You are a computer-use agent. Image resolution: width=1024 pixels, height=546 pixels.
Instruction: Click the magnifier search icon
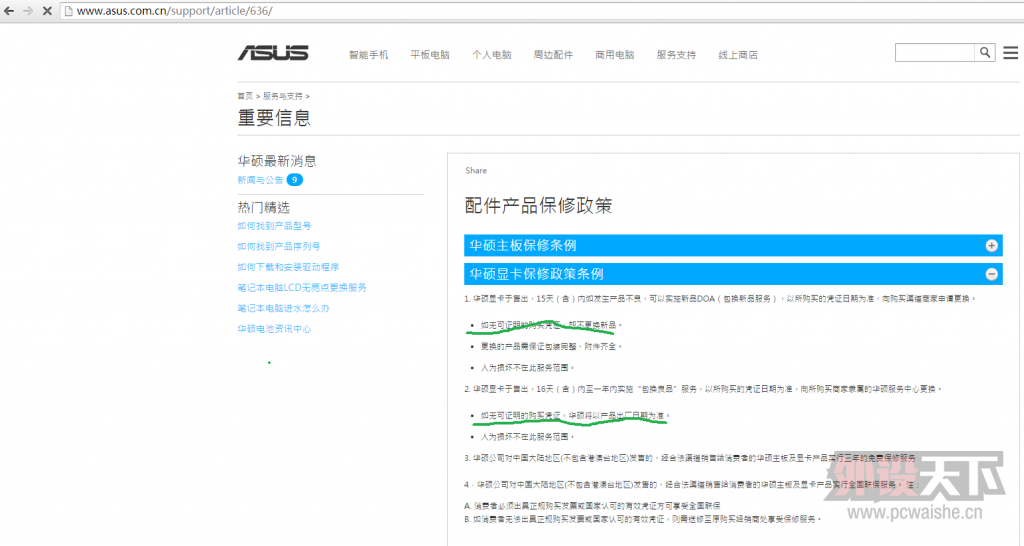(x=985, y=52)
